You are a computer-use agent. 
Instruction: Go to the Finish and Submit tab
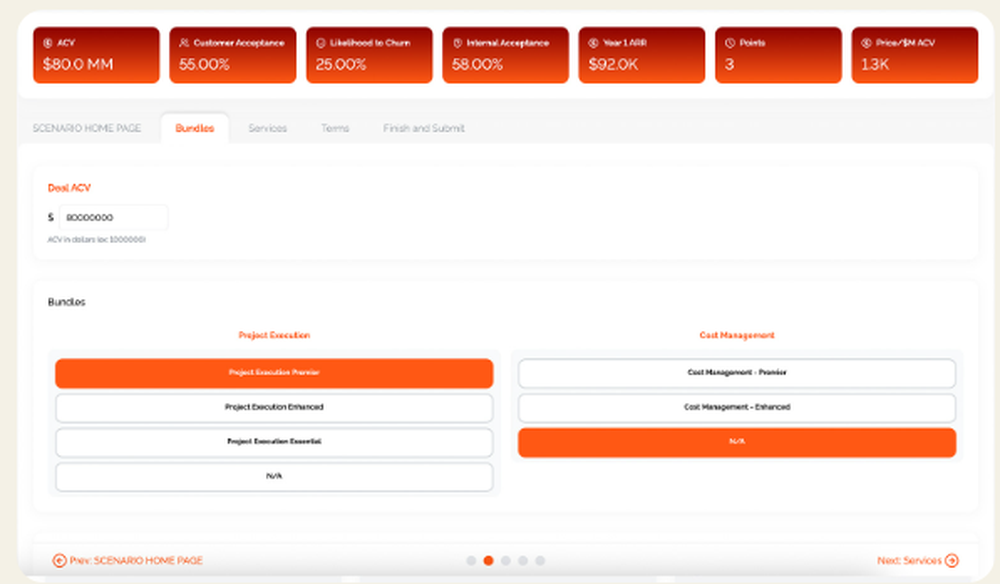click(x=423, y=128)
